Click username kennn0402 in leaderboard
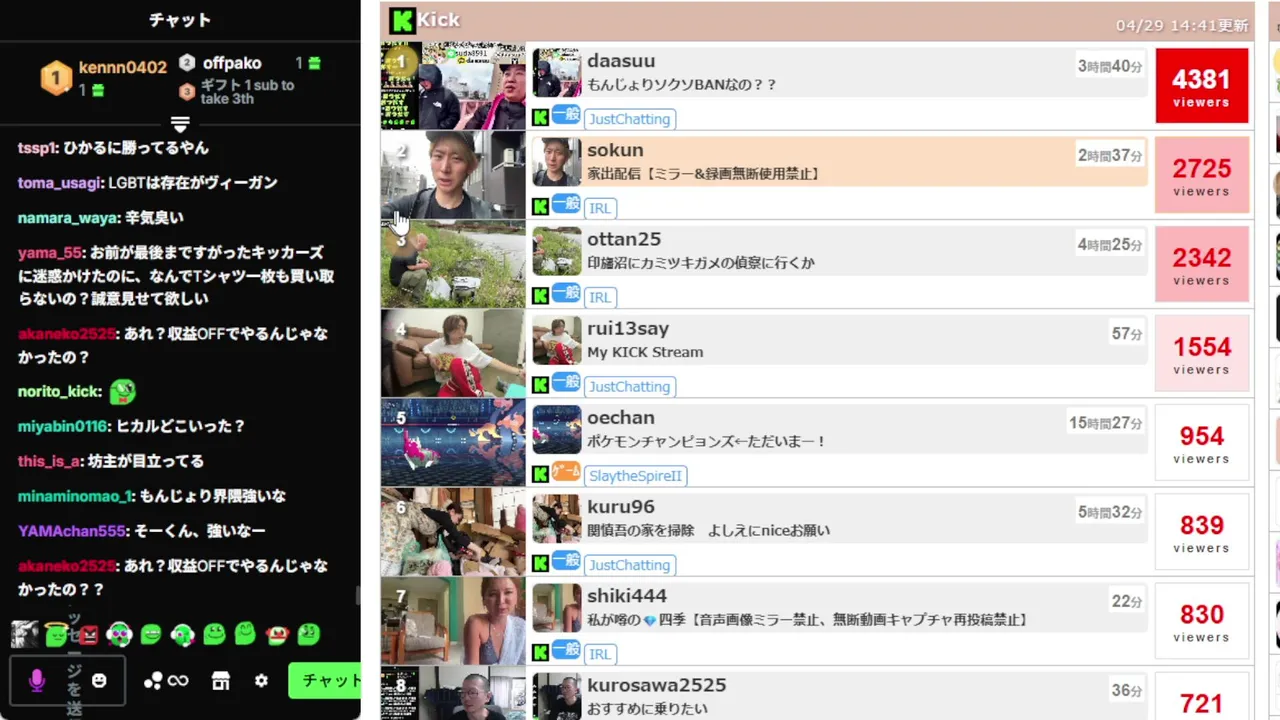The height and width of the screenshot is (720, 1280). point(123,67)
